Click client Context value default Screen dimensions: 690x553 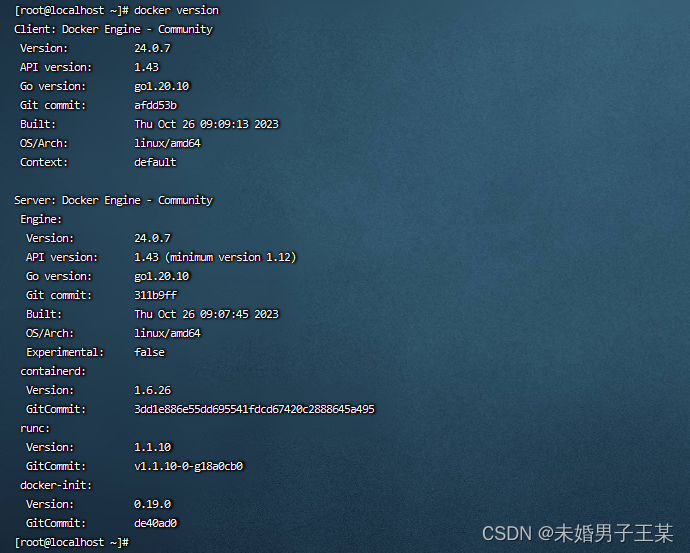[x=155, y=162]
